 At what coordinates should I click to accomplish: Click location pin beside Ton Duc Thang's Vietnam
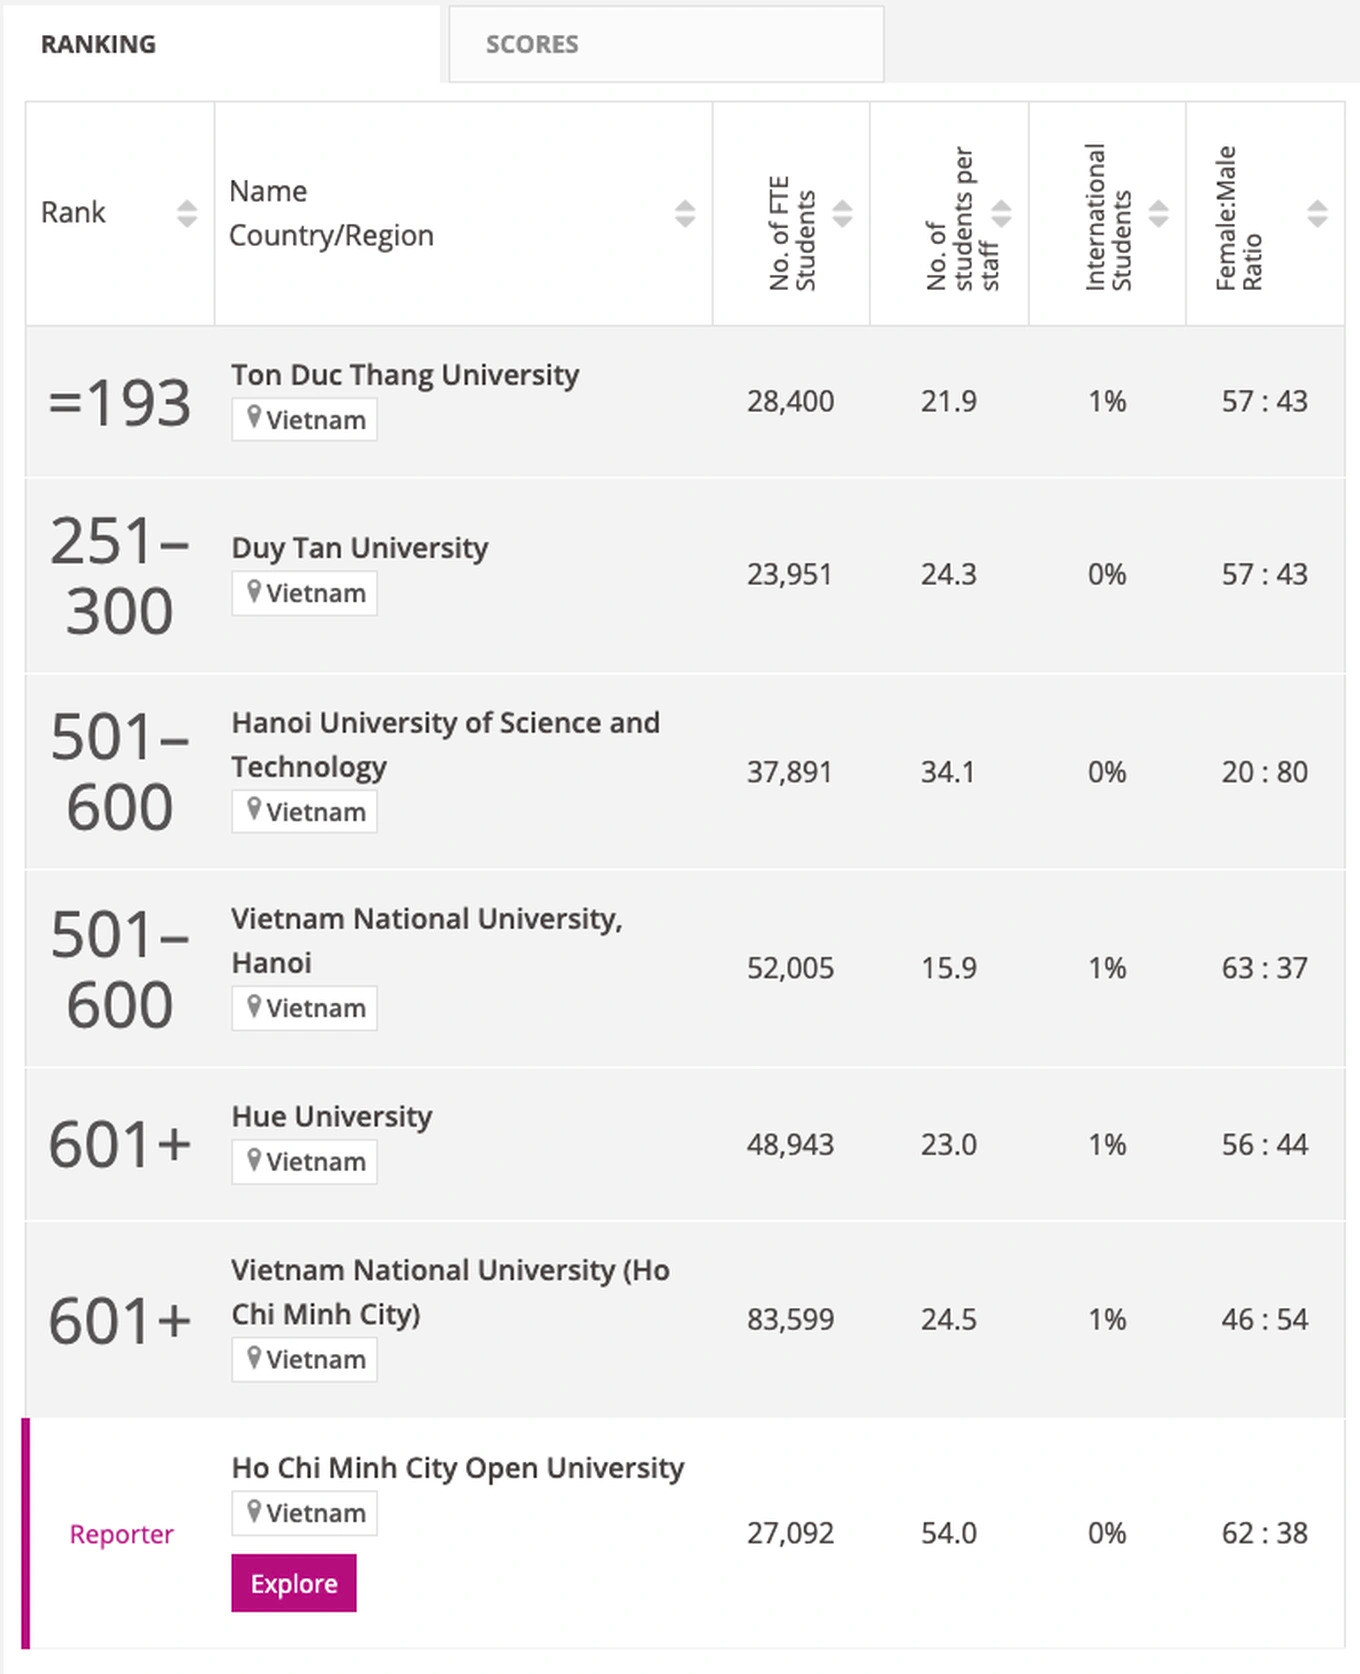point(254,418)
